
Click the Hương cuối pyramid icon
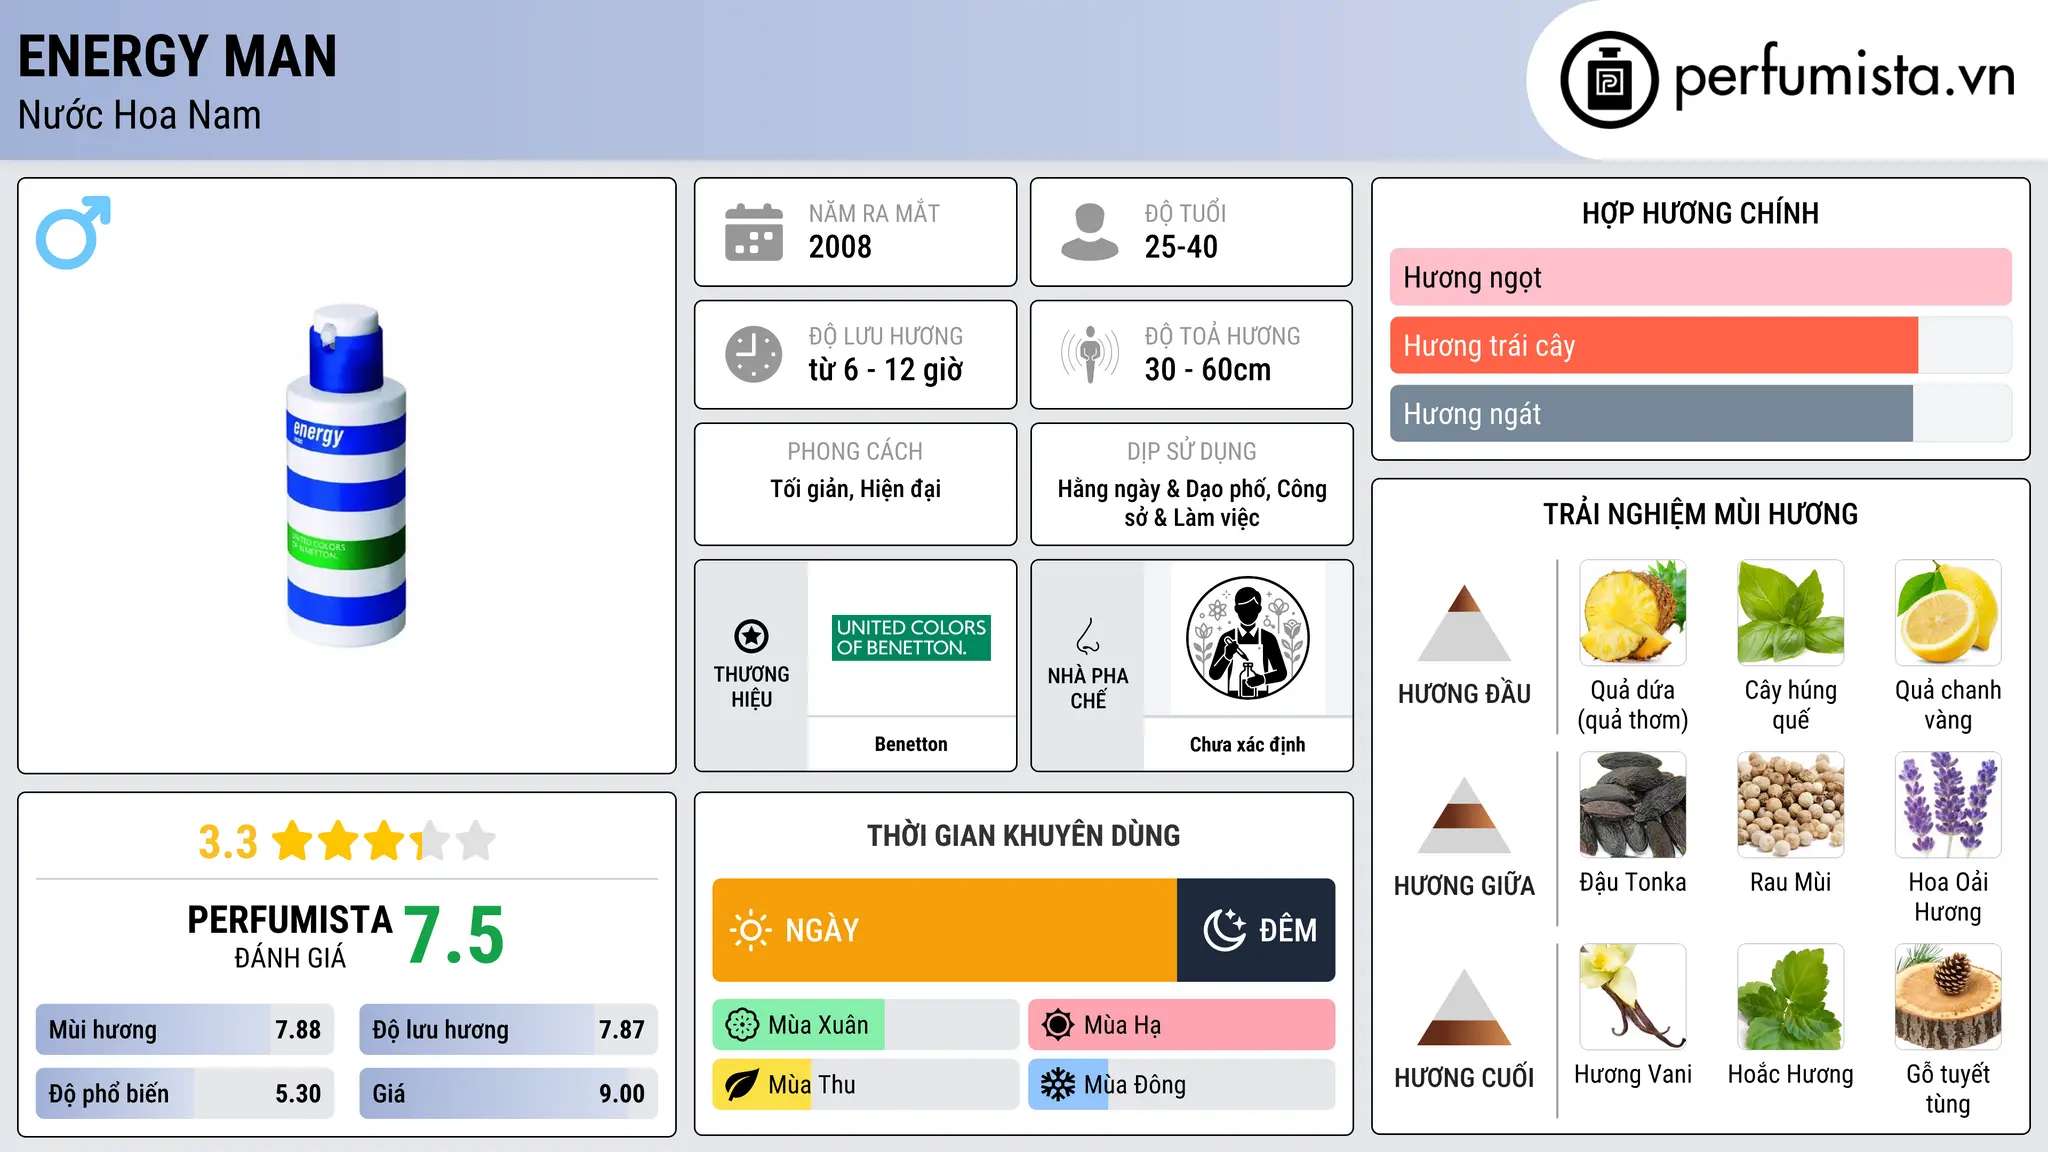1464,1007
